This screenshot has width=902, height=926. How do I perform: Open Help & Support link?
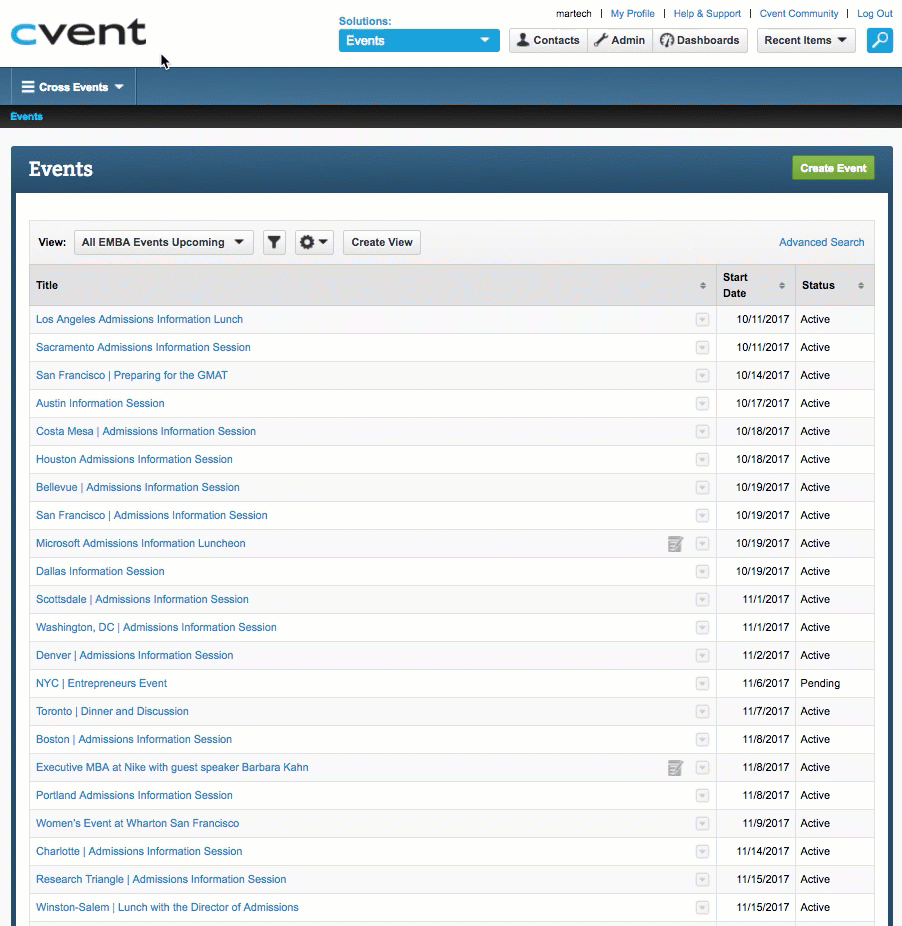pos(707,13)
